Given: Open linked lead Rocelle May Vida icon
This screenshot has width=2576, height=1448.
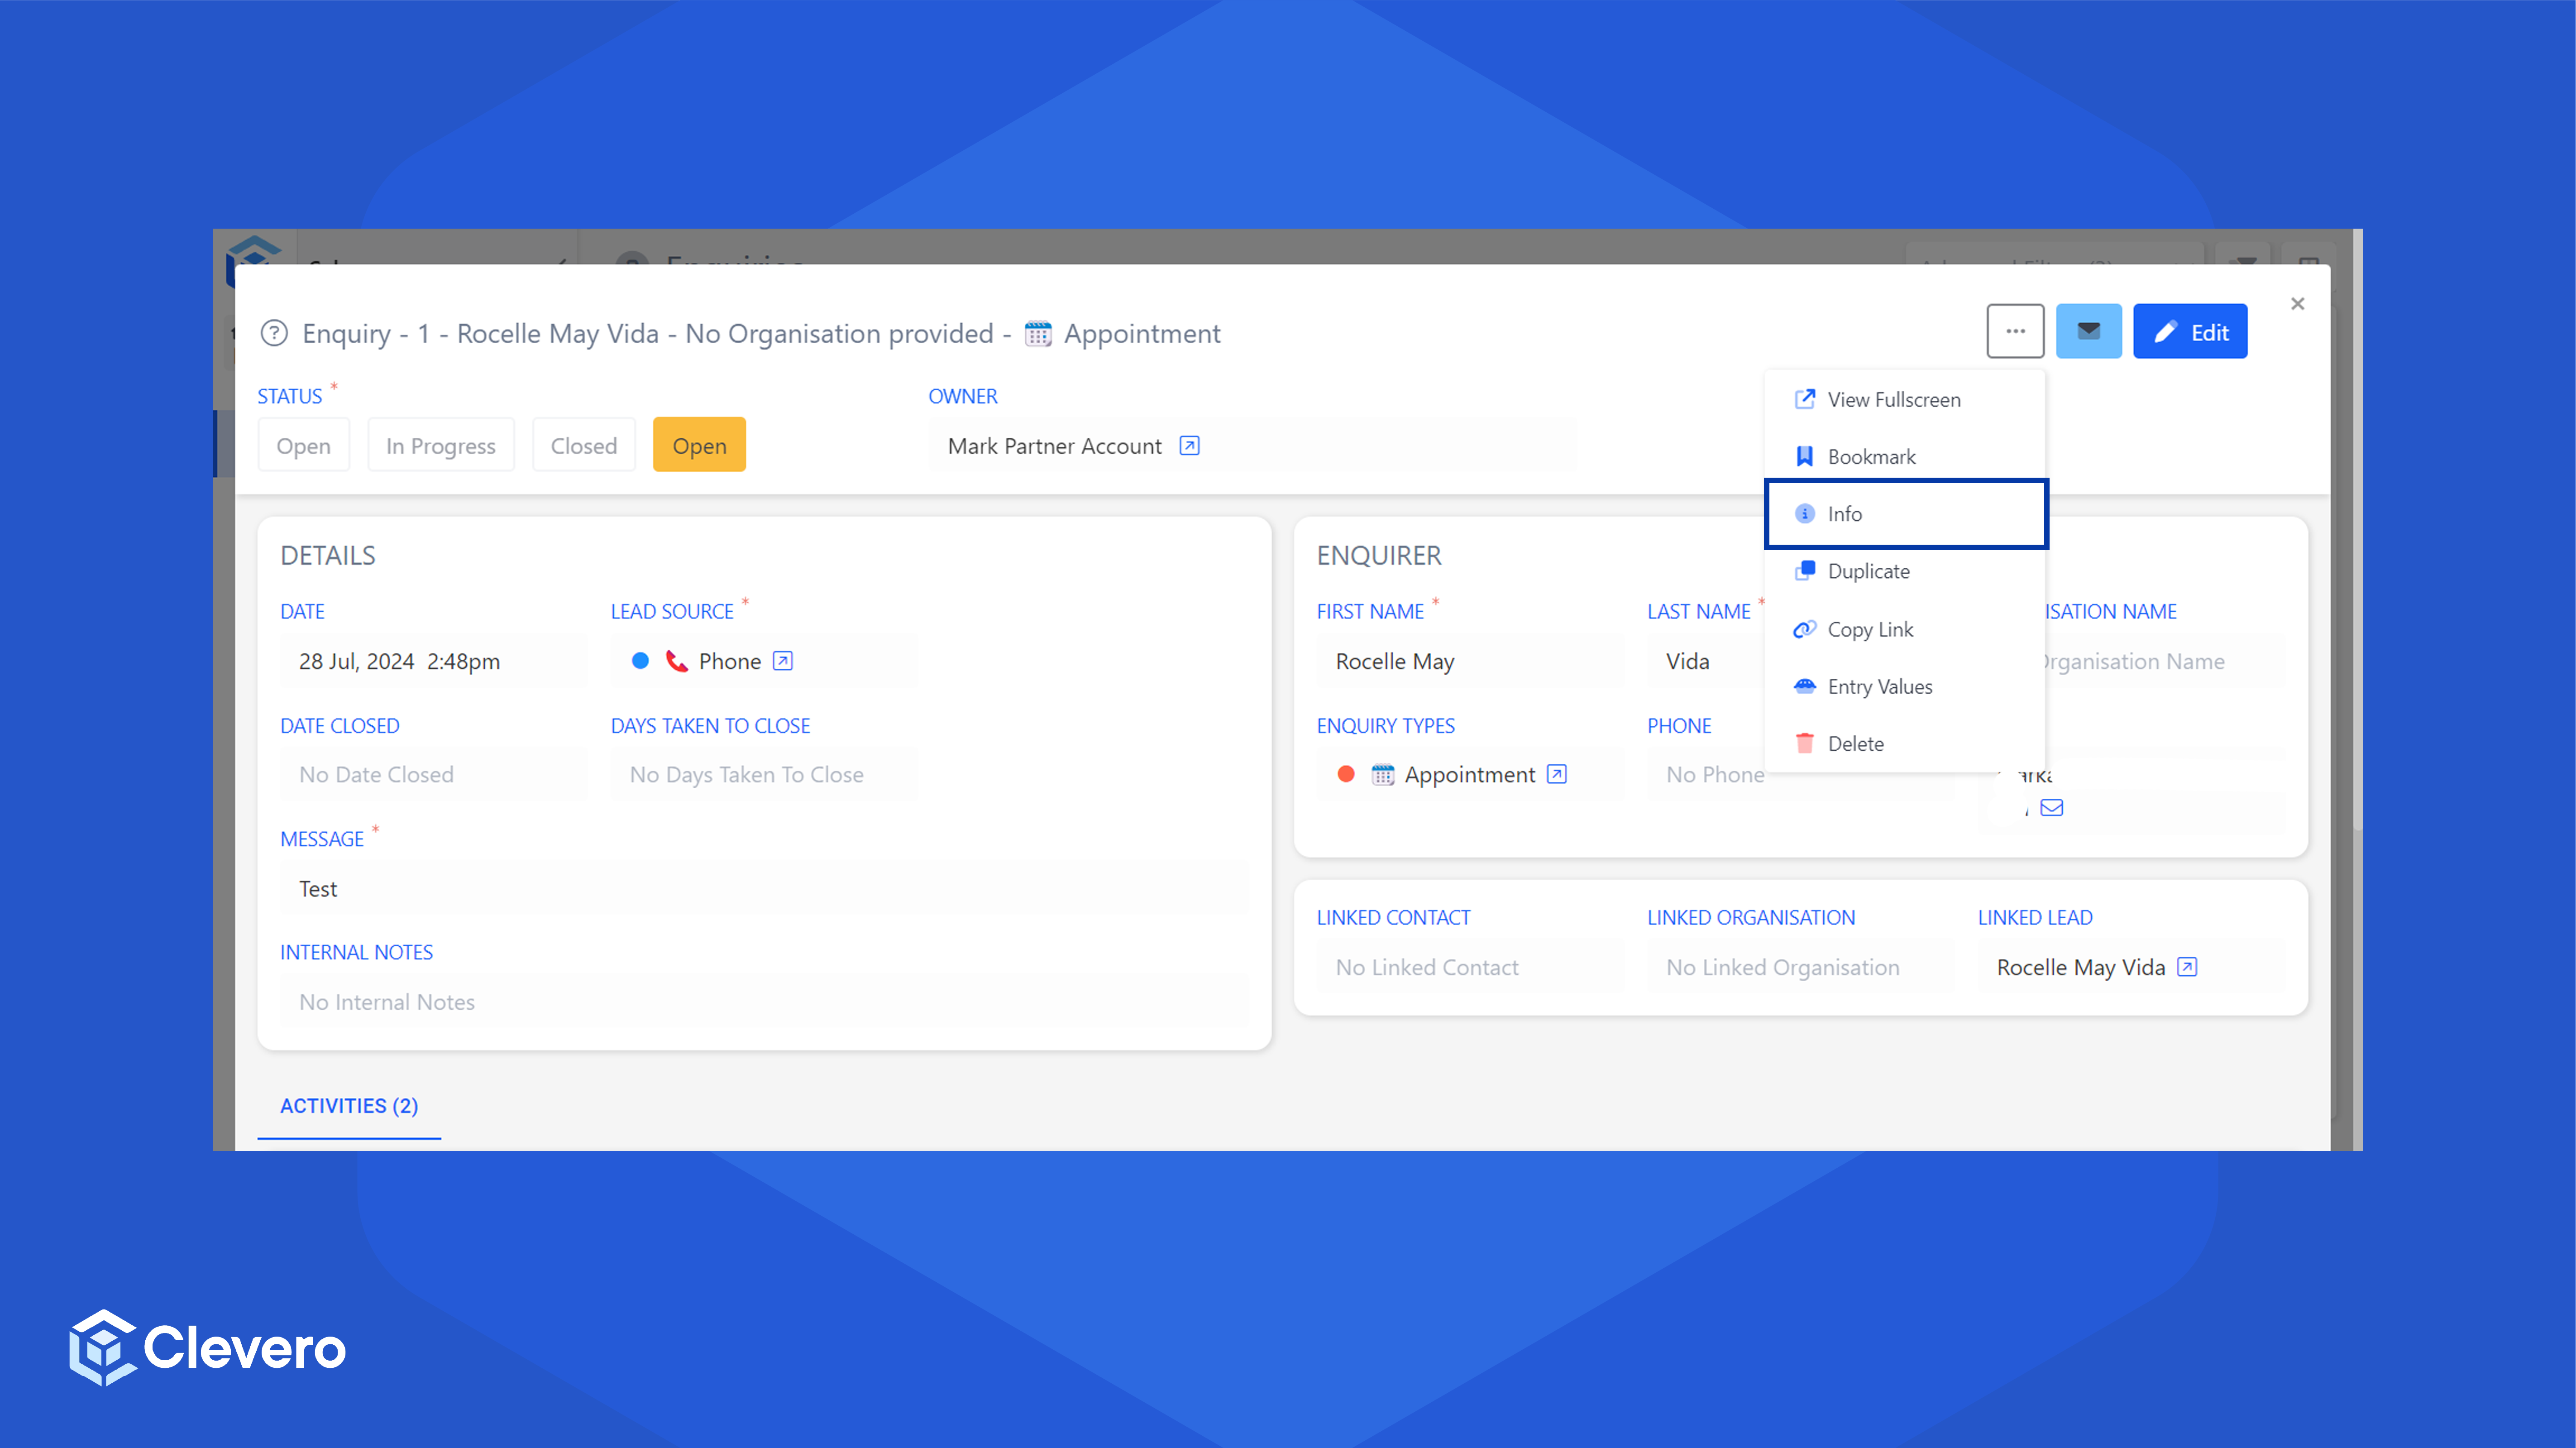Looking at the screenshot, I should click(x=2187, y=967).
